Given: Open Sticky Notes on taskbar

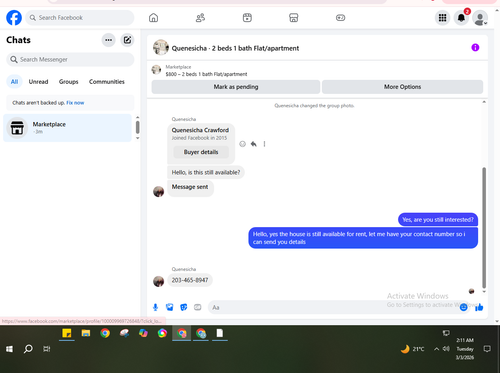Looking at the screenshot, I should pos(67,333).
